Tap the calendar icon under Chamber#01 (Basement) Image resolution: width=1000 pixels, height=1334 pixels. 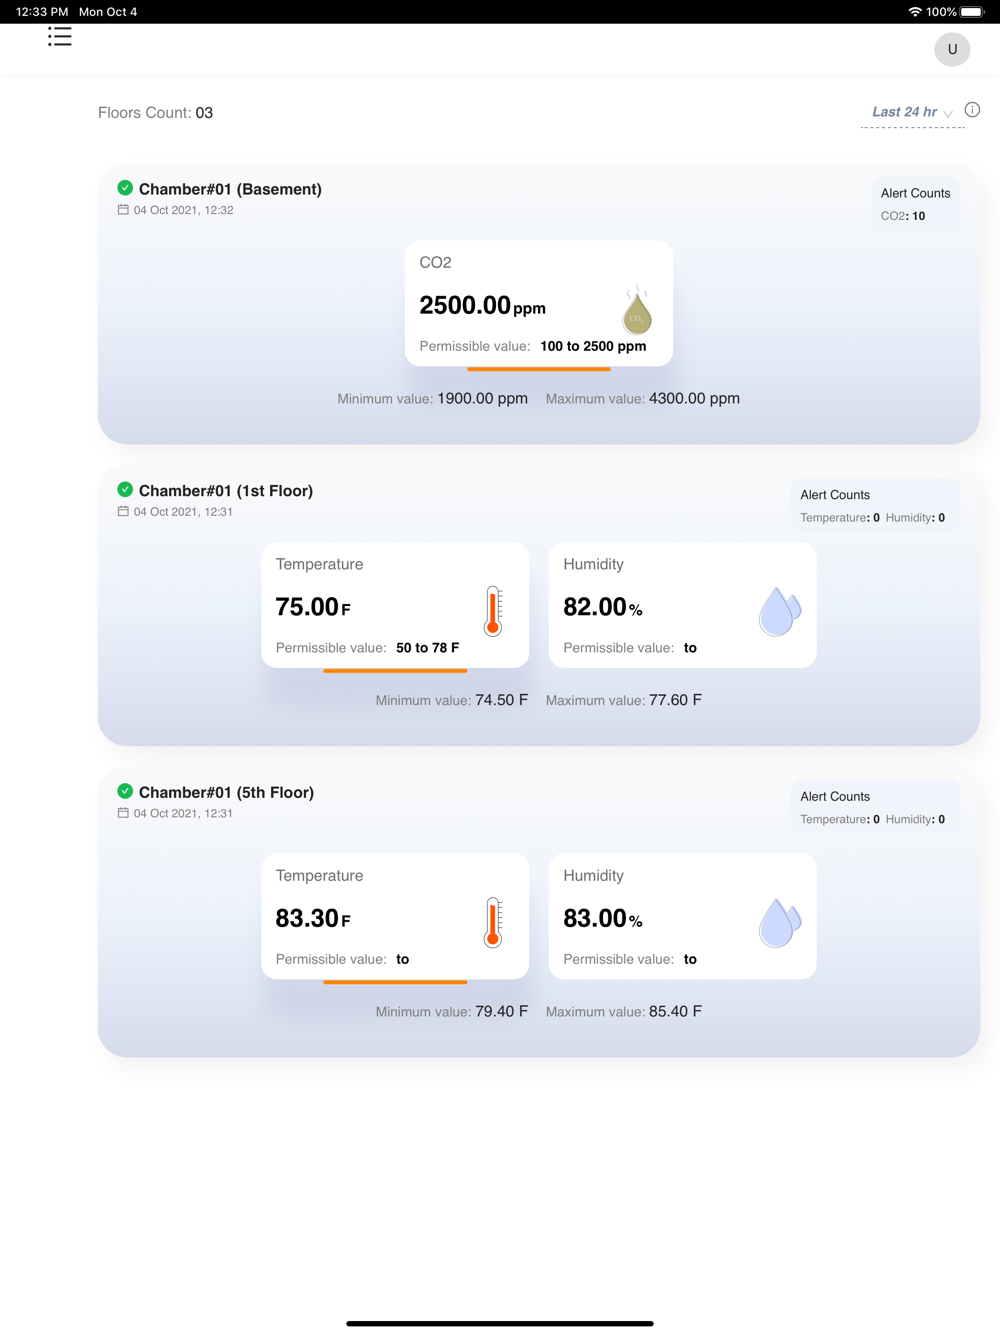(123, 210)
